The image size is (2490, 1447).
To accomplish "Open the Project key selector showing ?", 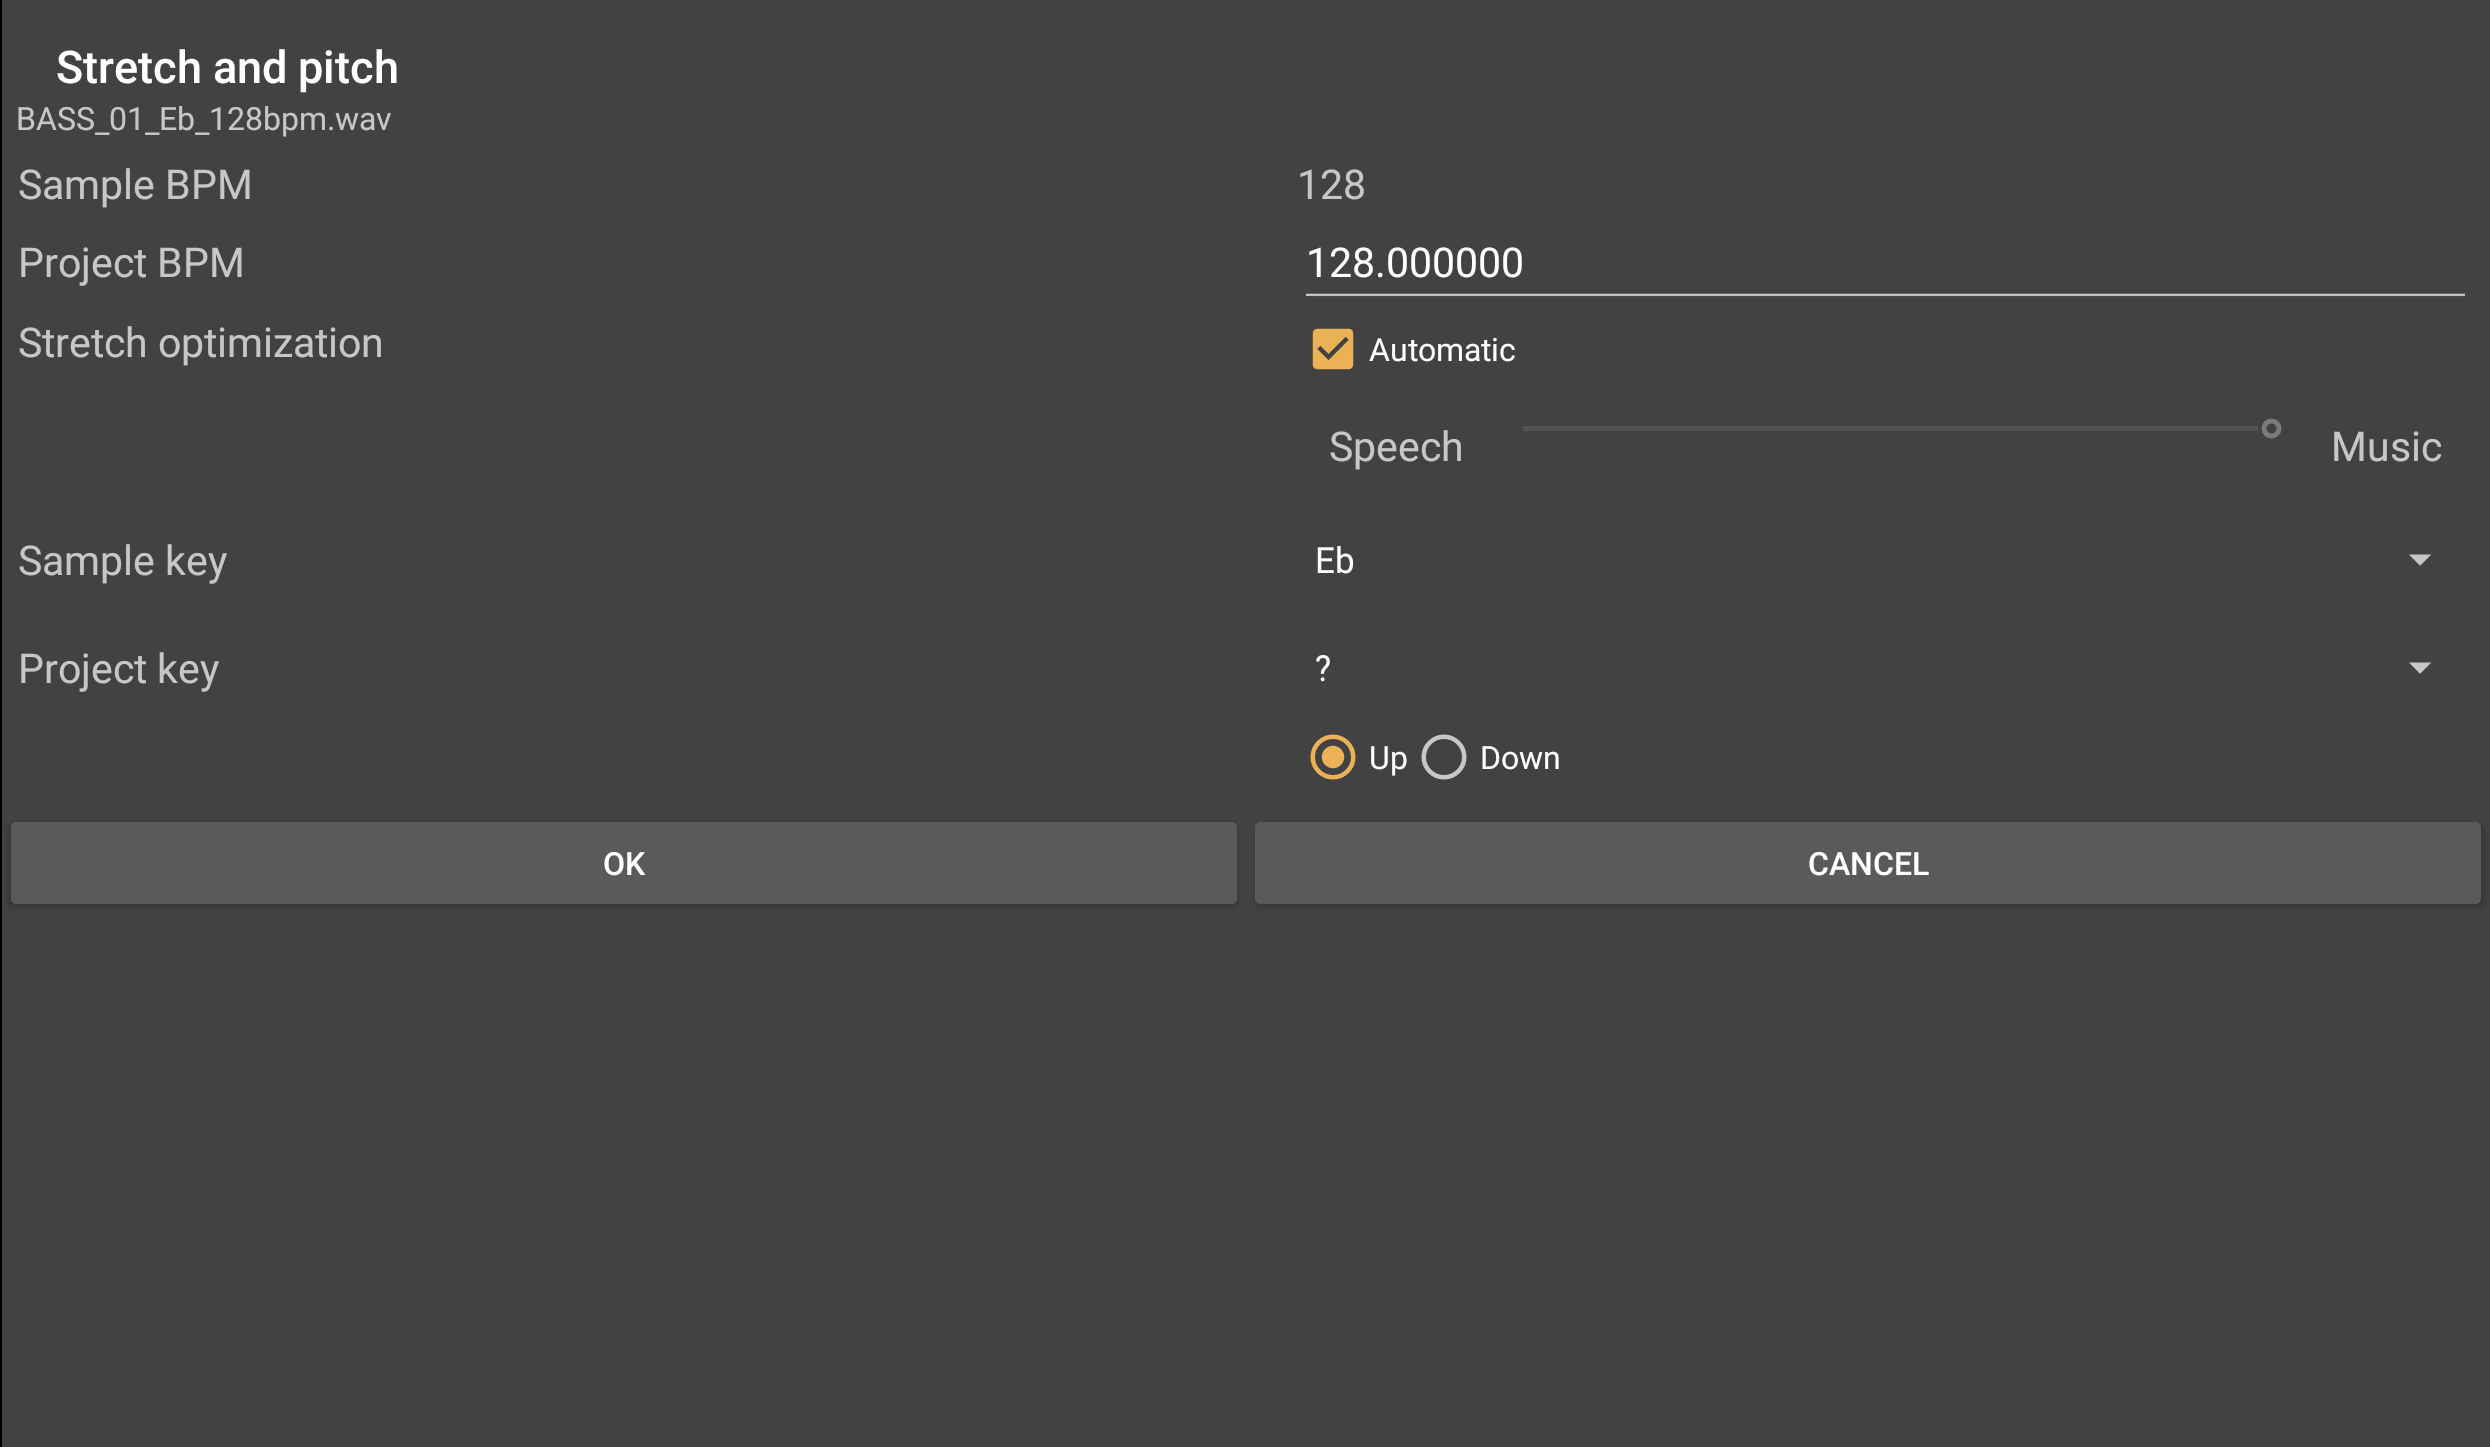I will [x=1860, y=668].
